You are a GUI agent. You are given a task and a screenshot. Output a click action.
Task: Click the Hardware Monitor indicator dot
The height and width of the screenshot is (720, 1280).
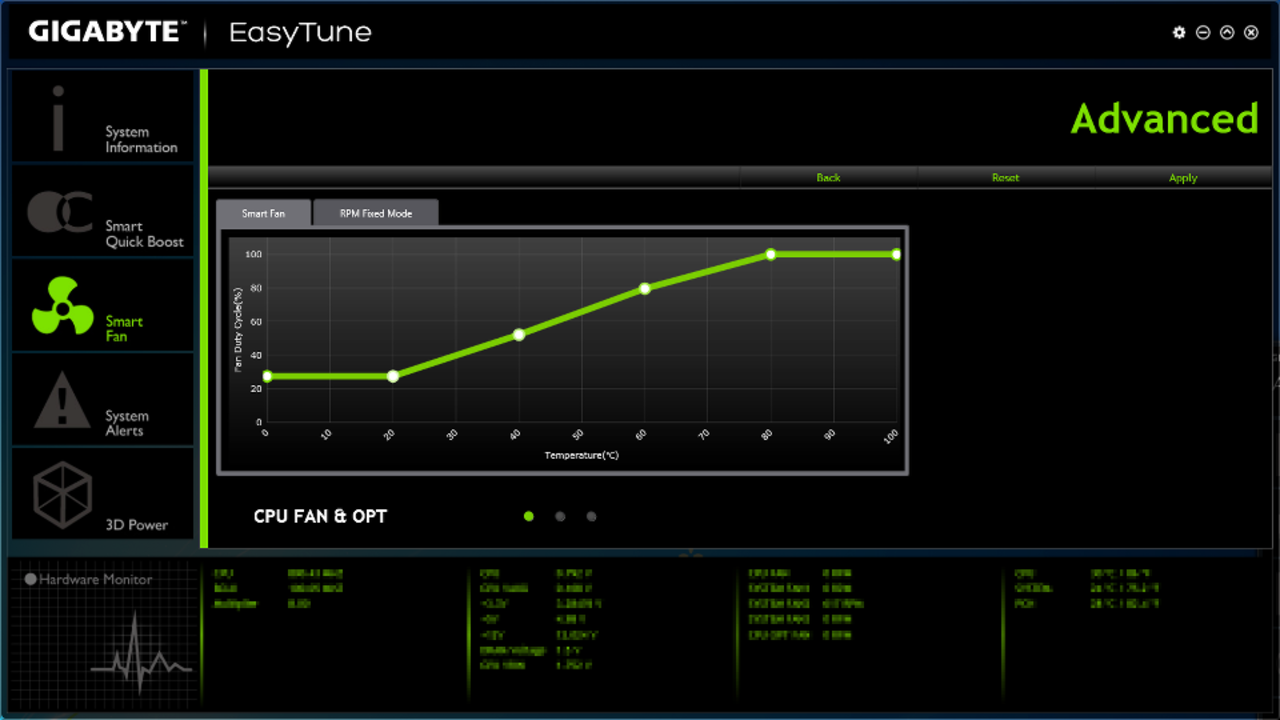33,578
